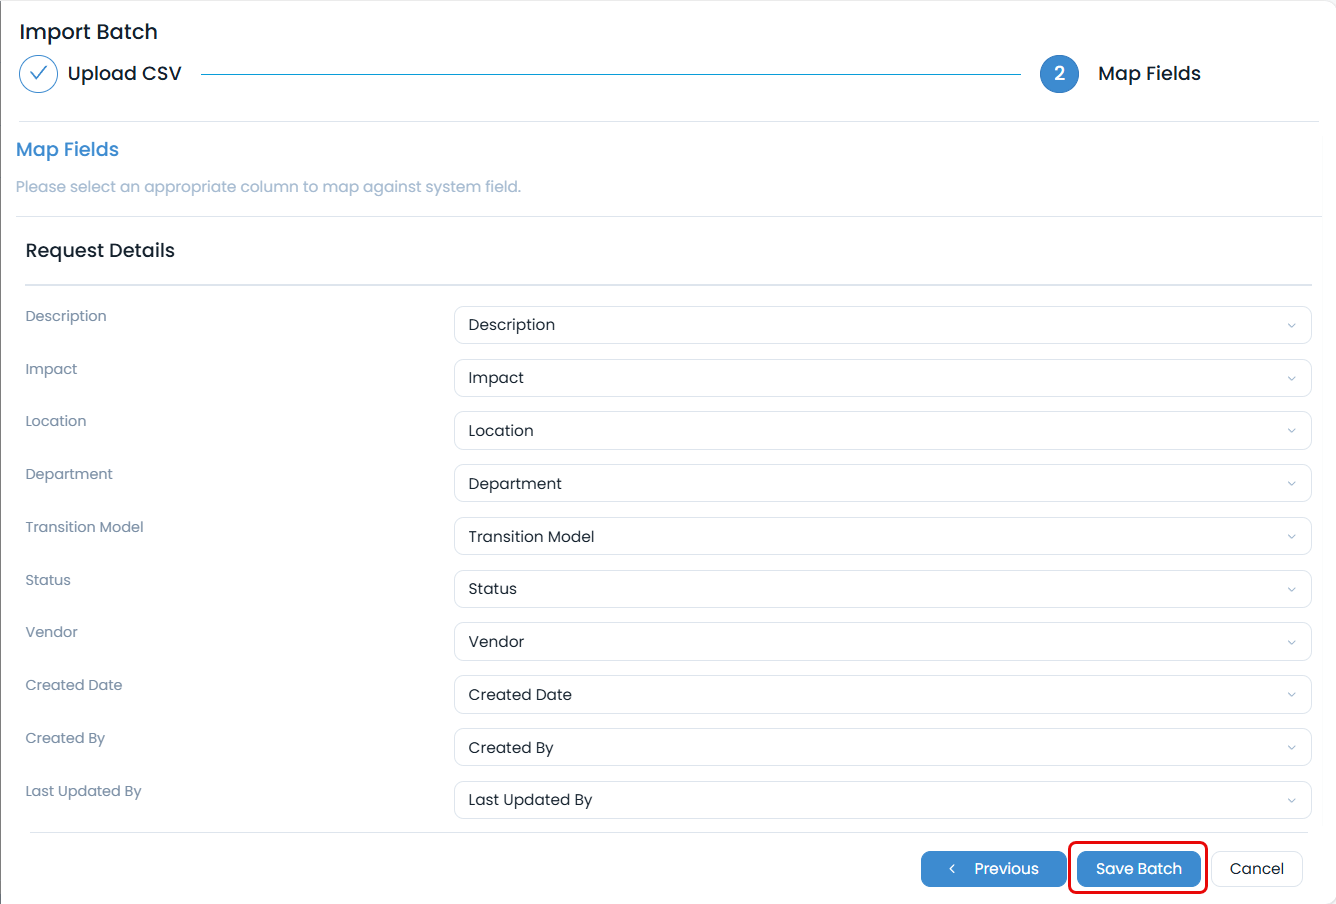The image size is (1336, 904).
Task: Open the Status mapping dropdown
Action: tap(883, 588)
